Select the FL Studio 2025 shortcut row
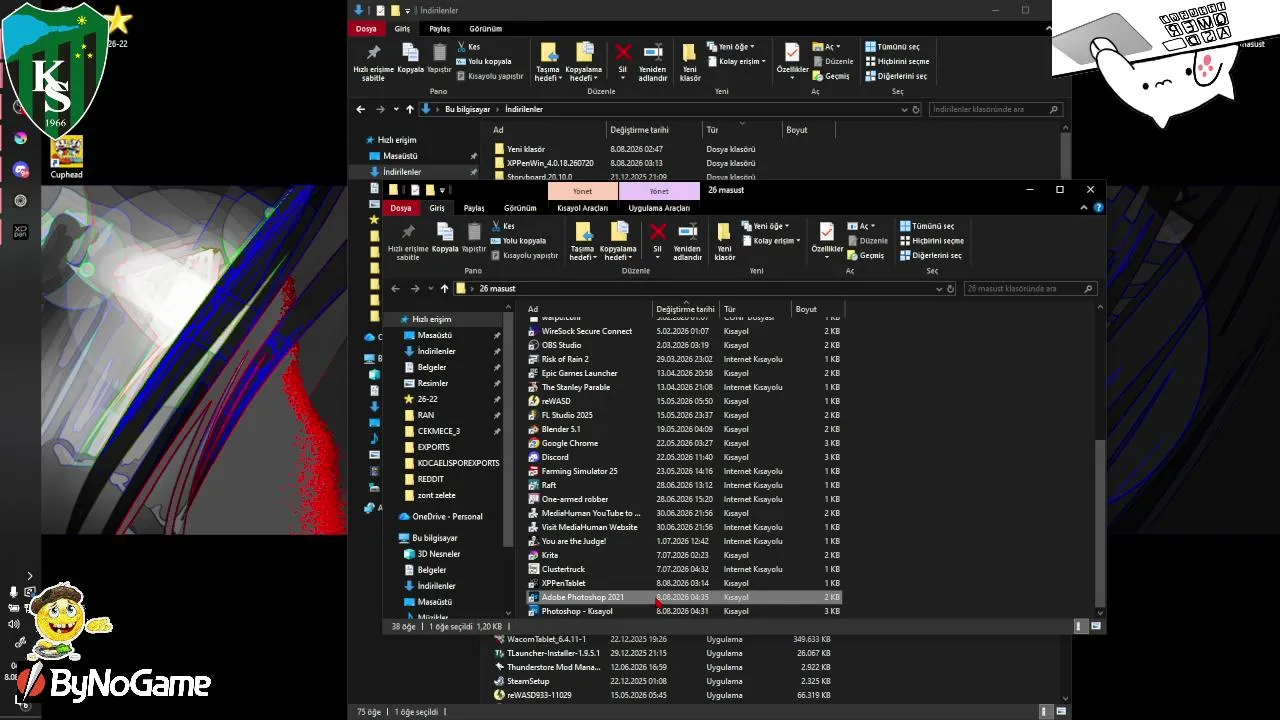 coord(684,415)
